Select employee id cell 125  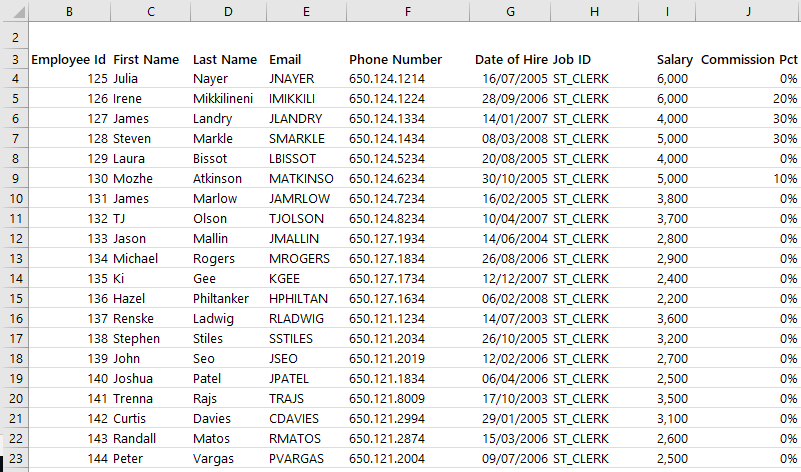point(69,78)
